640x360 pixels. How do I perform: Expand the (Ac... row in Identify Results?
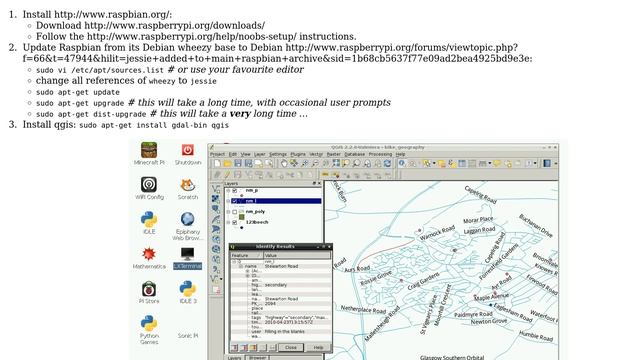247,271
